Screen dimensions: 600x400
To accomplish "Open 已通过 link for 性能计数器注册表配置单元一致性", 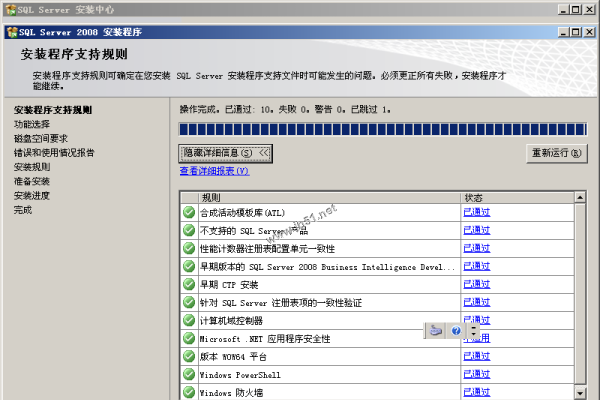I will point(476,248).
